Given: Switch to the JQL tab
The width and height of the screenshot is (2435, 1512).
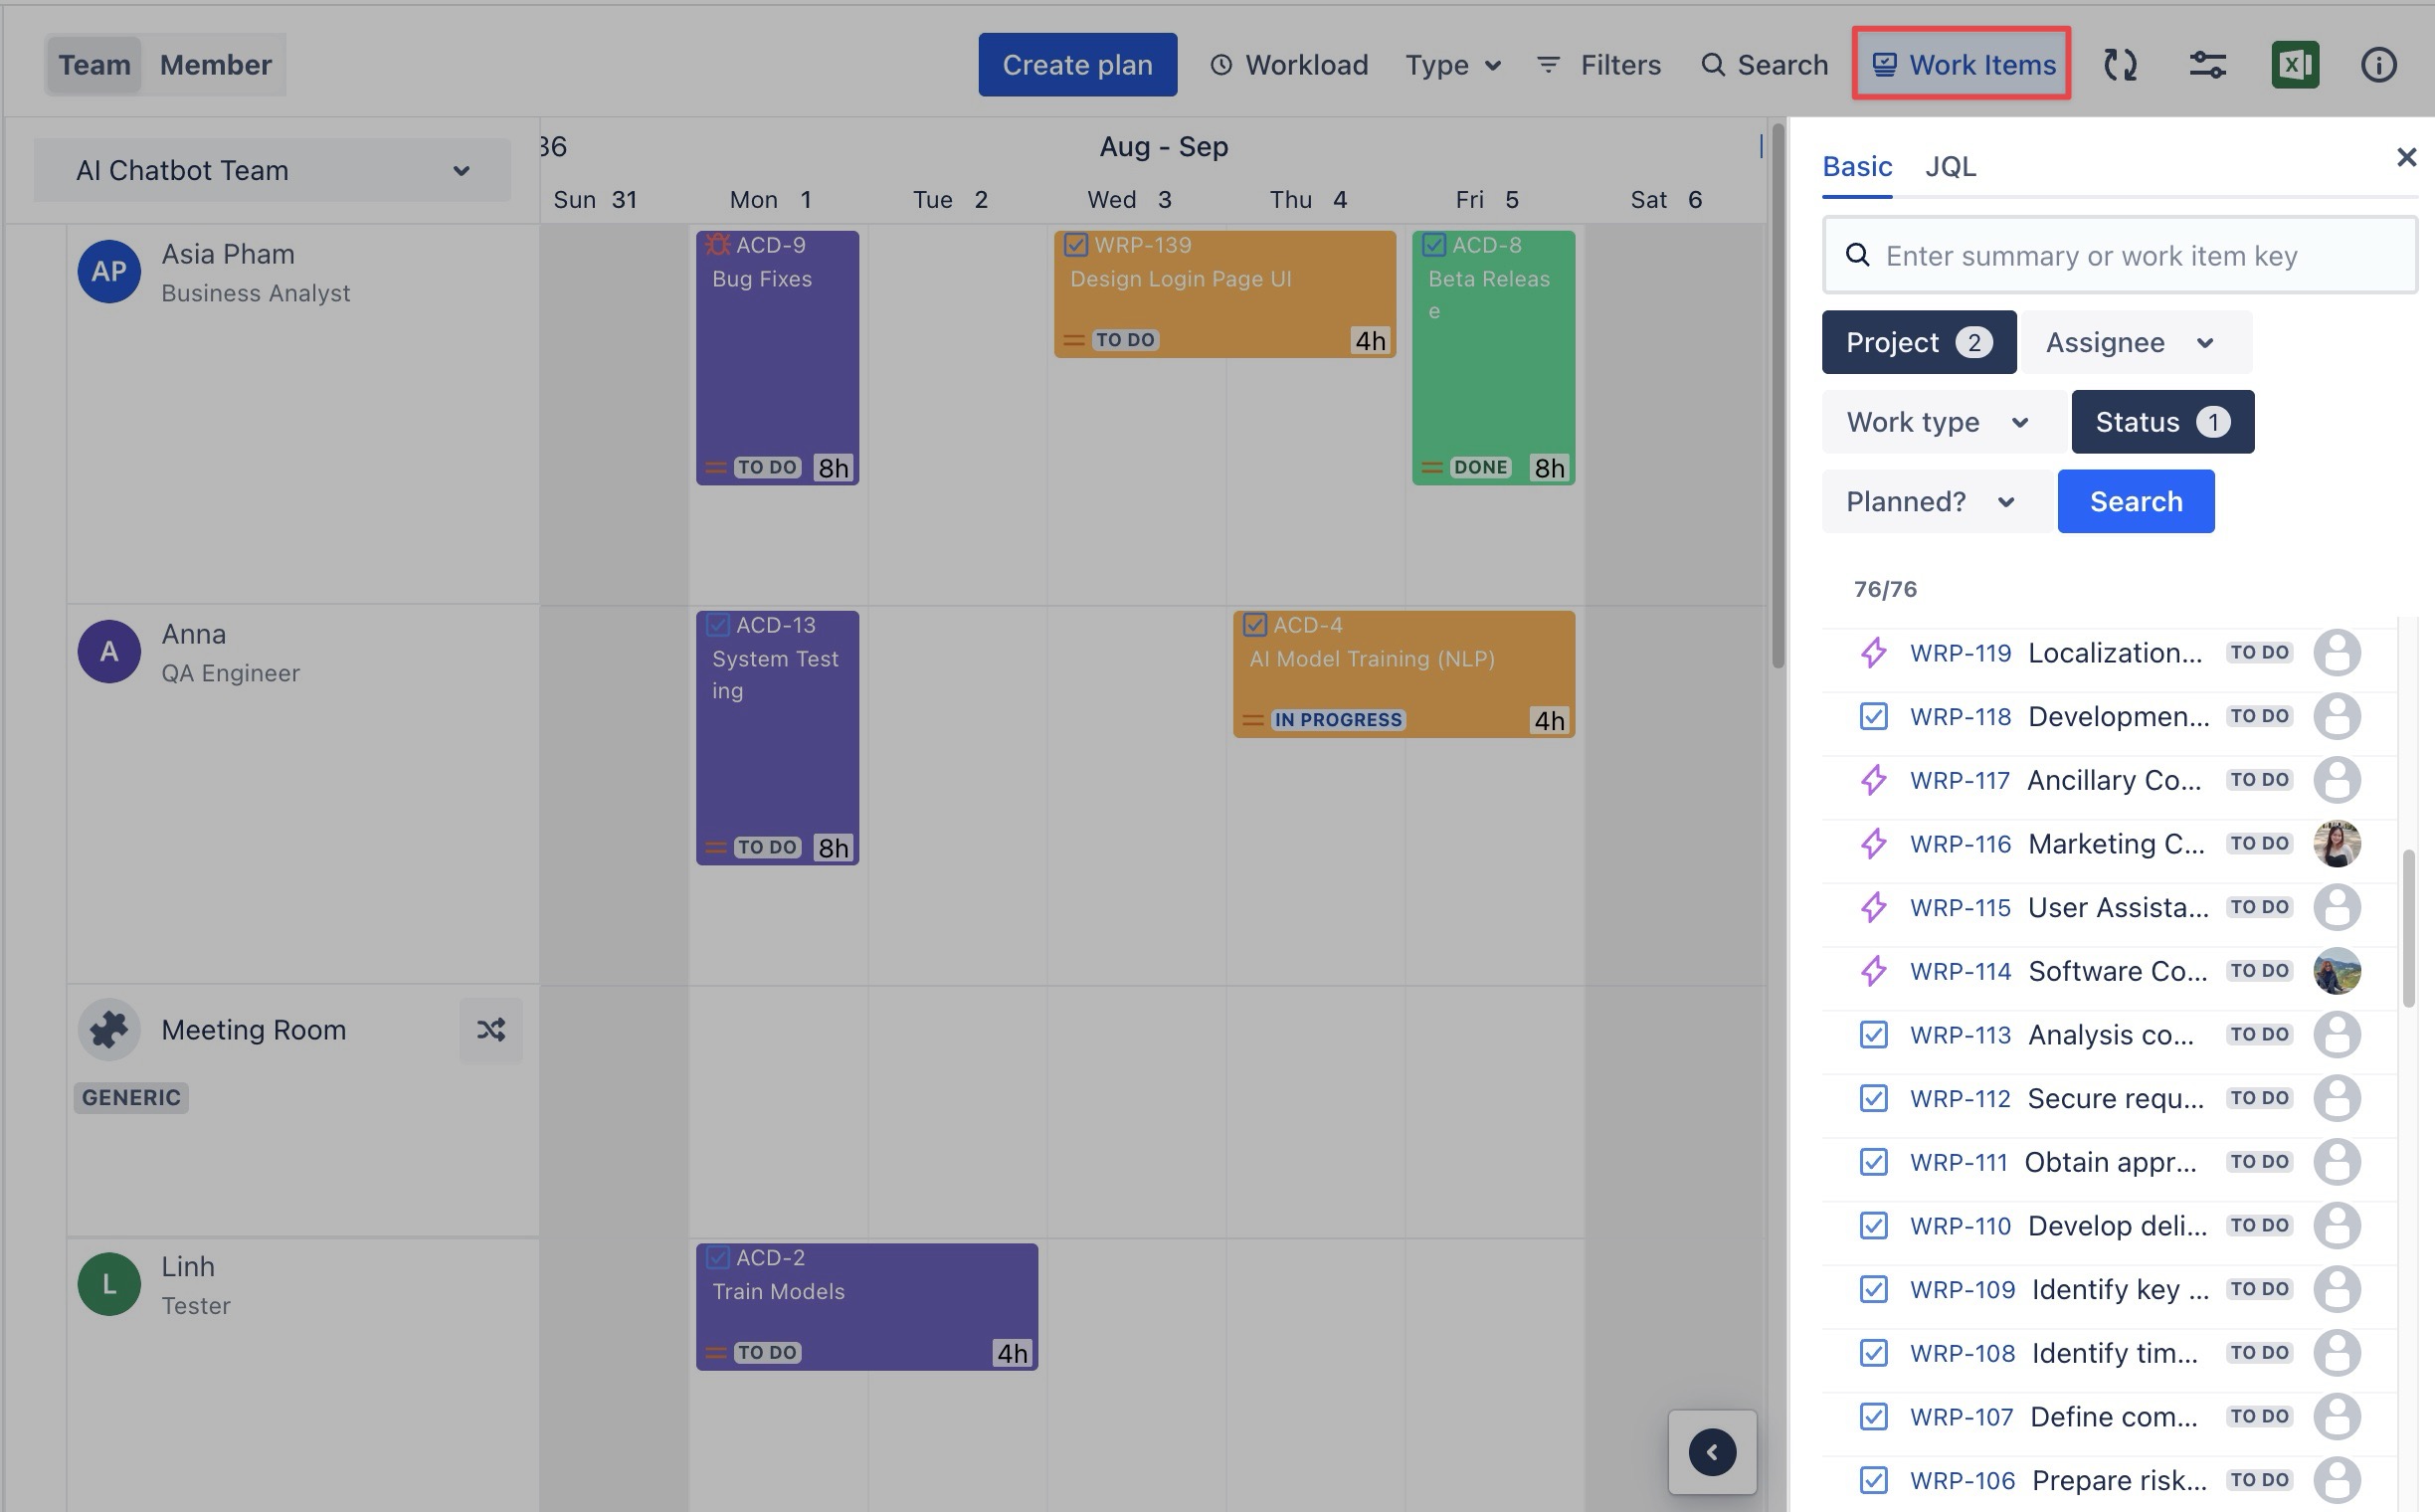Looking at the screenshot, I should (x=1950, y=167).
